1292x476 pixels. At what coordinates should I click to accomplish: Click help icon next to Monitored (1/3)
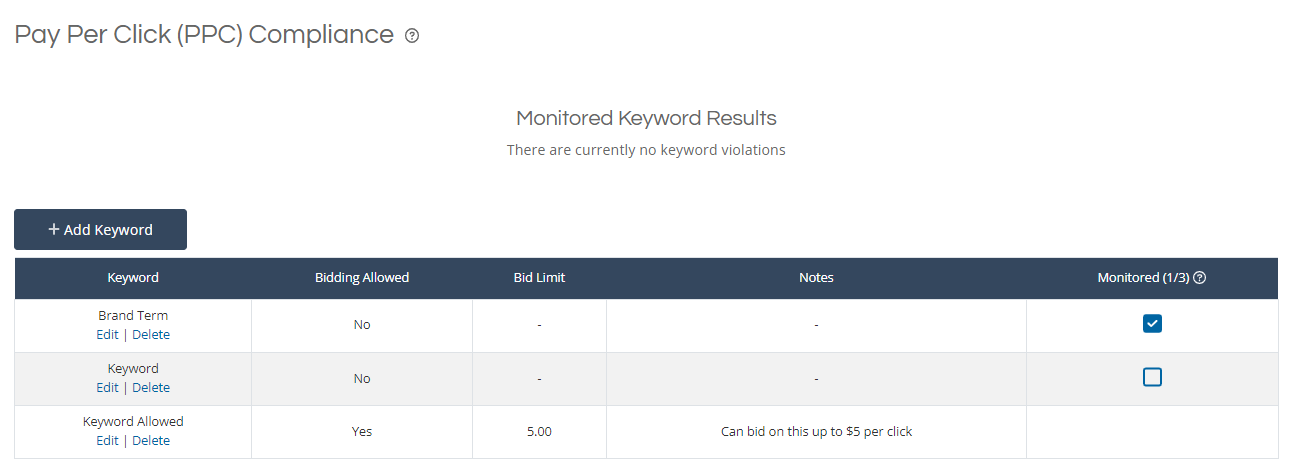(x=1200, y=278)
